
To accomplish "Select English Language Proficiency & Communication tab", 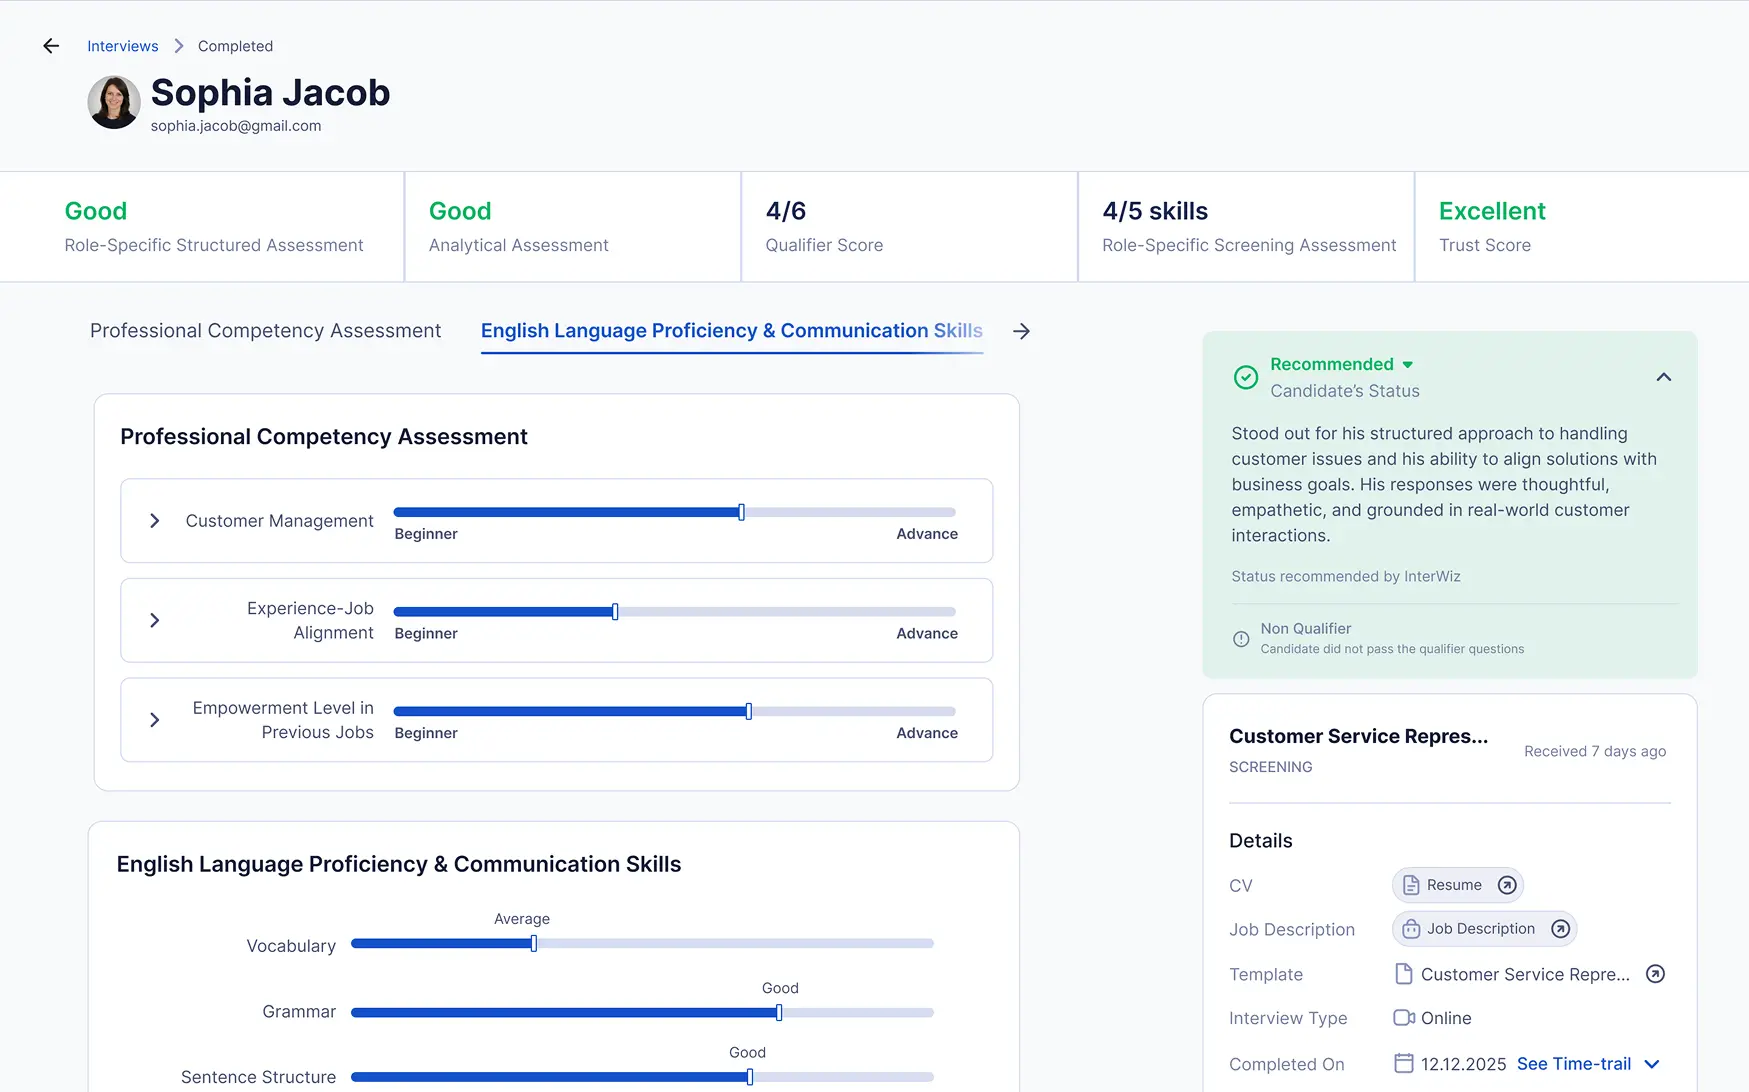I will coord(731,331).
